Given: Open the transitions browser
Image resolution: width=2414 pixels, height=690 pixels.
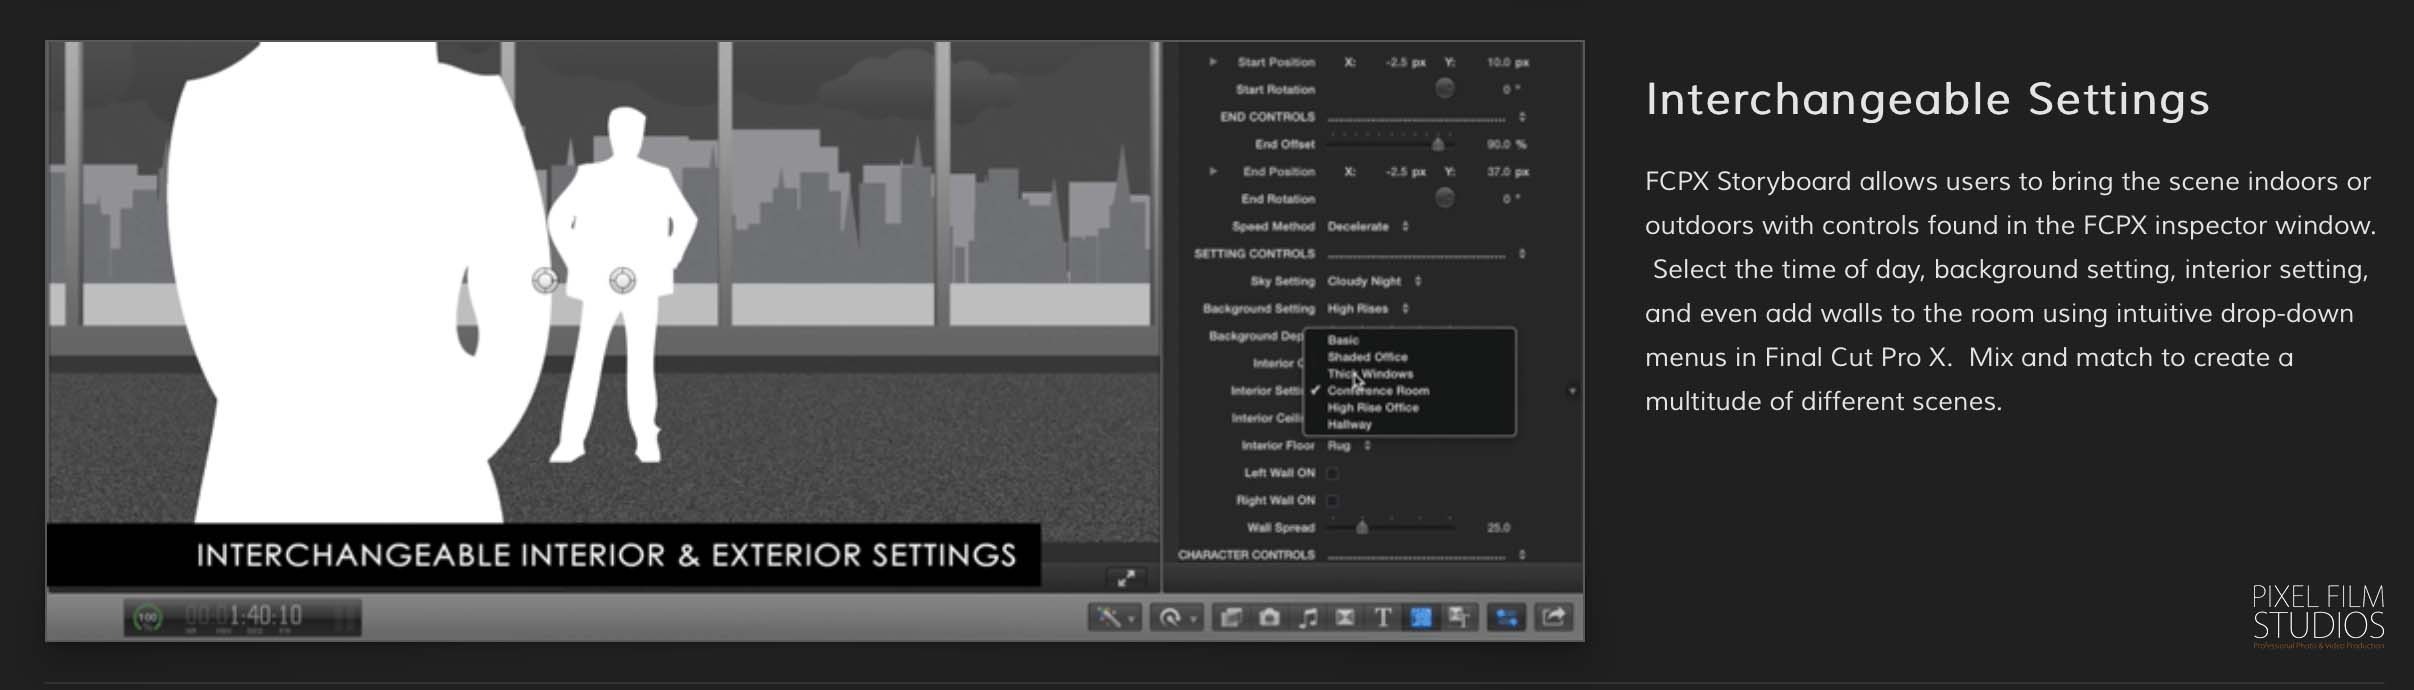Looking at the screenshot, I should coord(1345,618).
